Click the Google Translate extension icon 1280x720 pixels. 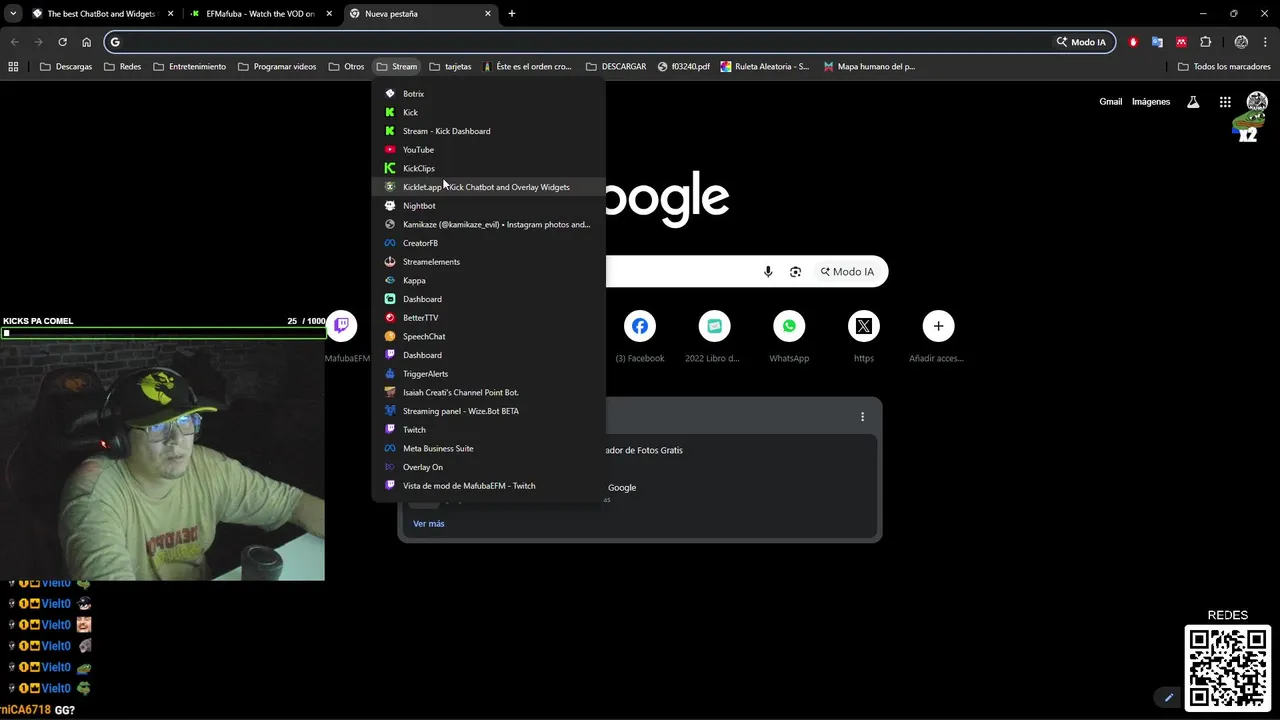point(1157,42)
